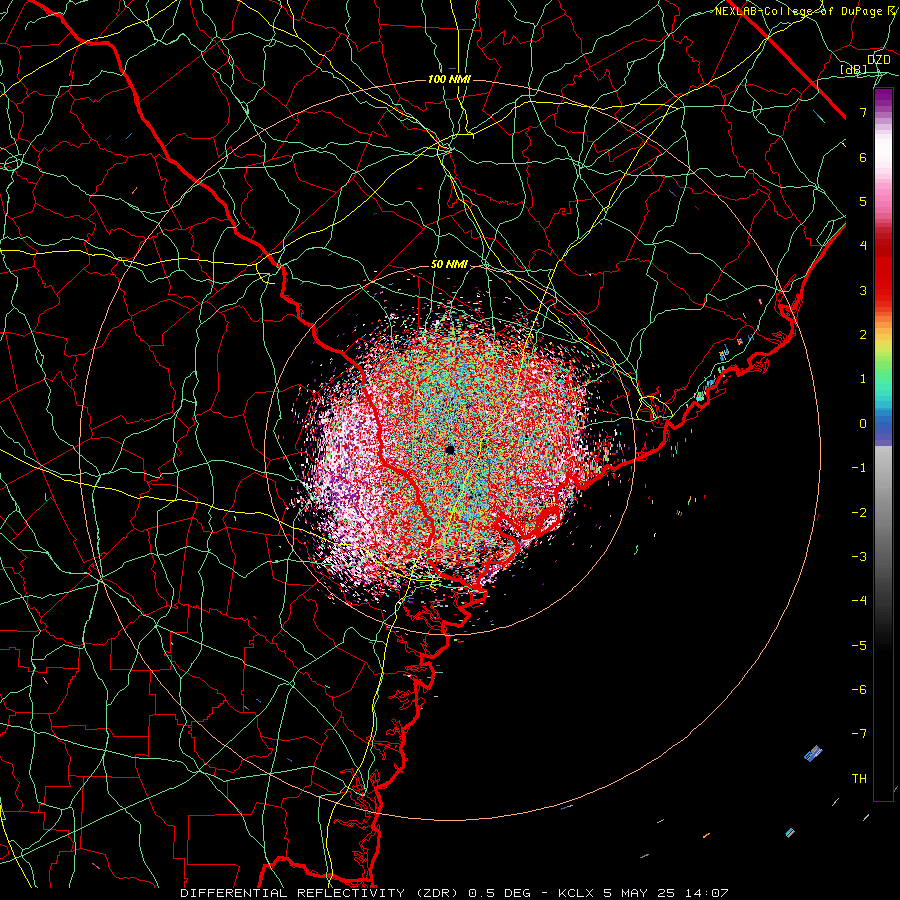Image resolution: width=900 pixels, height=900 pixels.
Task: Click the "1" value on color scale
Action: pyautogui.click(x=863, y=379)
